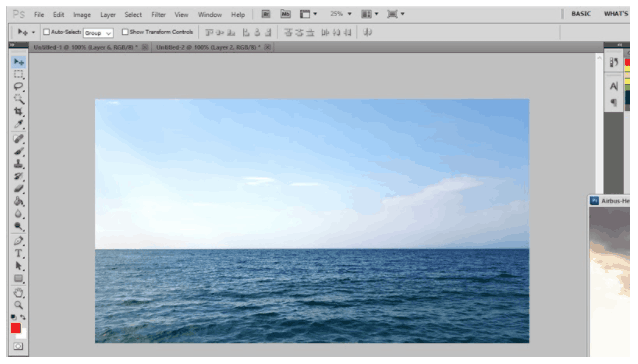Open the Character panel icon

point(614,86)
